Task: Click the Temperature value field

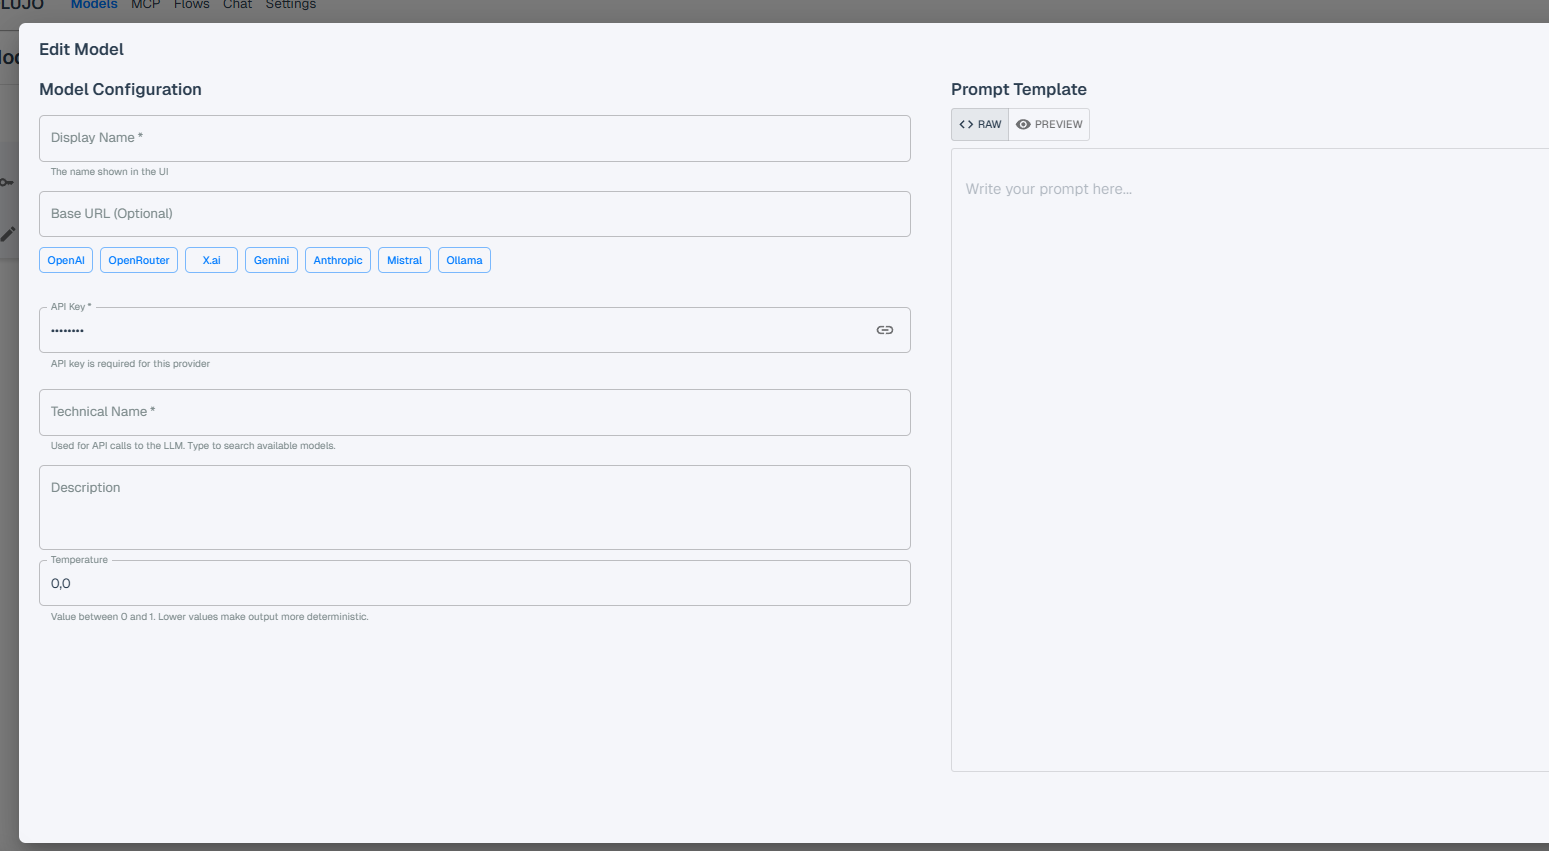Action: click(474, 584)
